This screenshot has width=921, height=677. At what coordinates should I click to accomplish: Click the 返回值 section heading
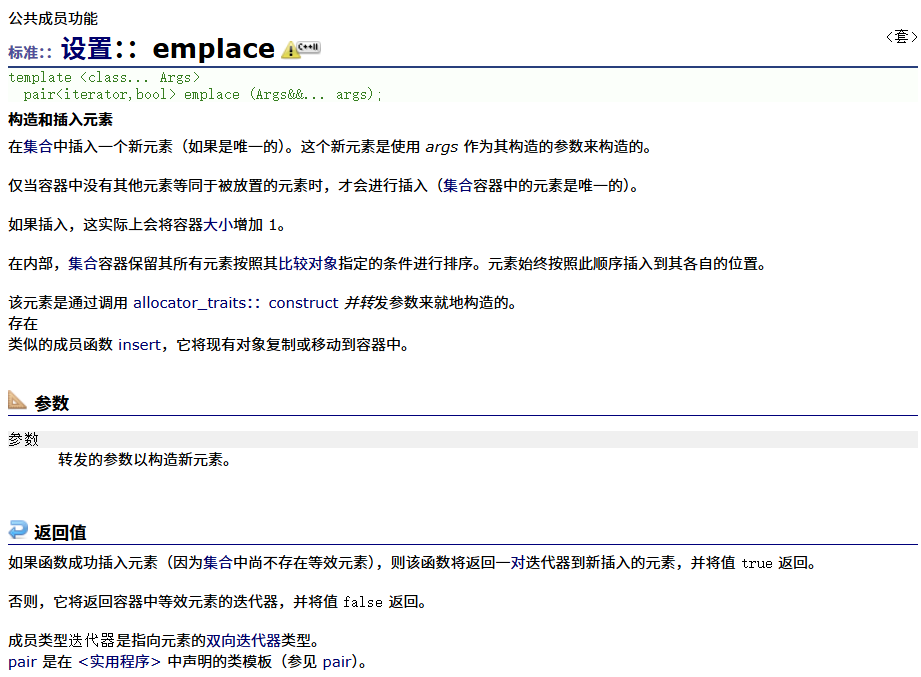[60, 533]
